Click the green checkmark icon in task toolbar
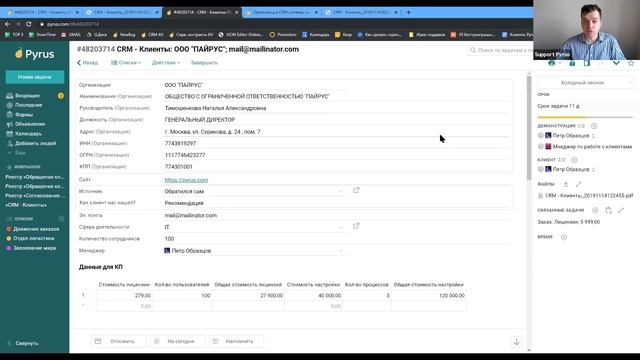The image size is (640, 360). click(616, 63)
